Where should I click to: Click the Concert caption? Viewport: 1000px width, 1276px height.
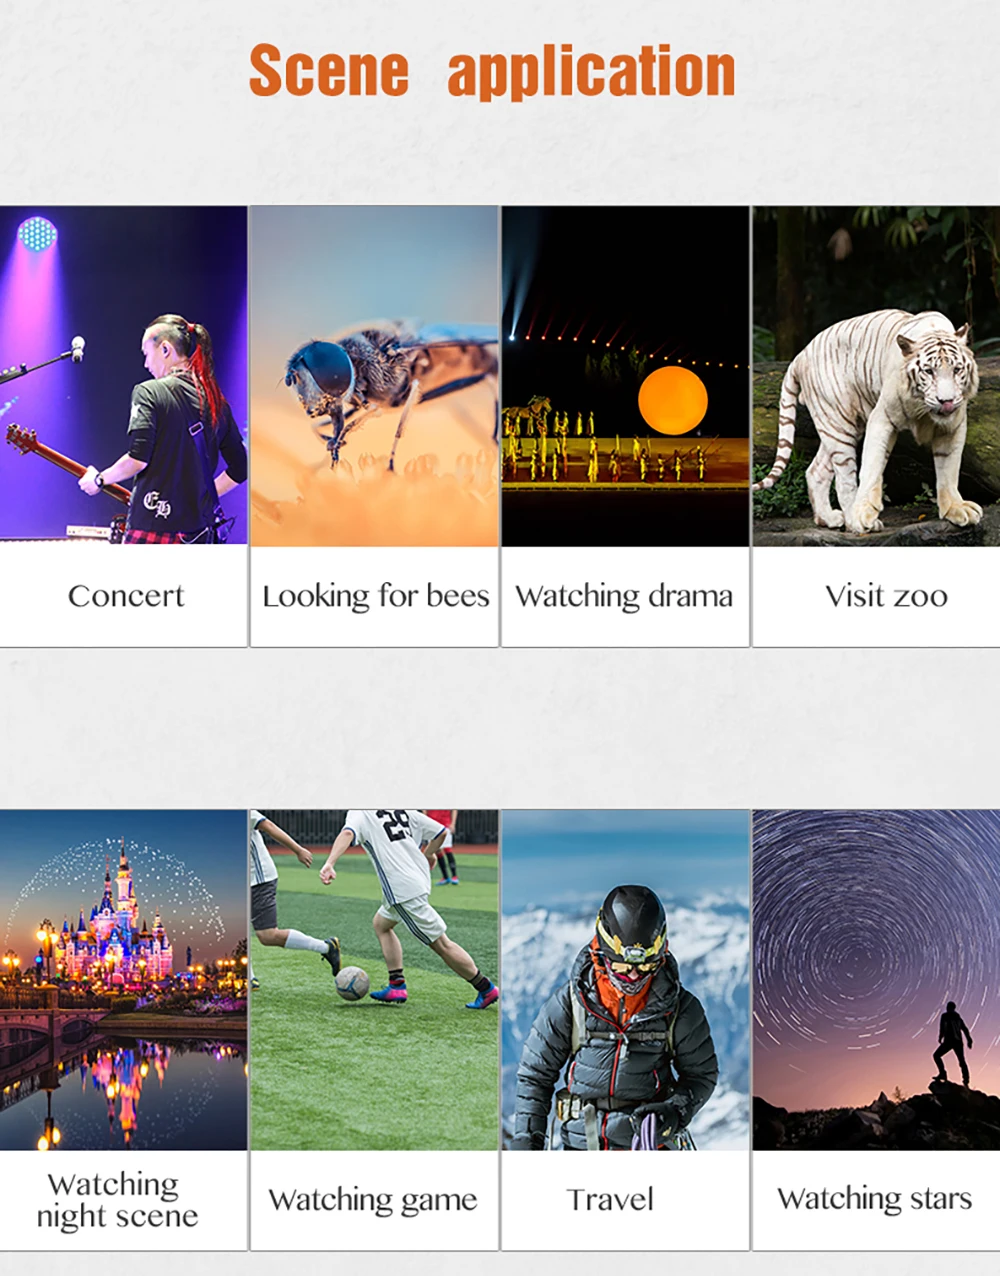coord(126,596)
